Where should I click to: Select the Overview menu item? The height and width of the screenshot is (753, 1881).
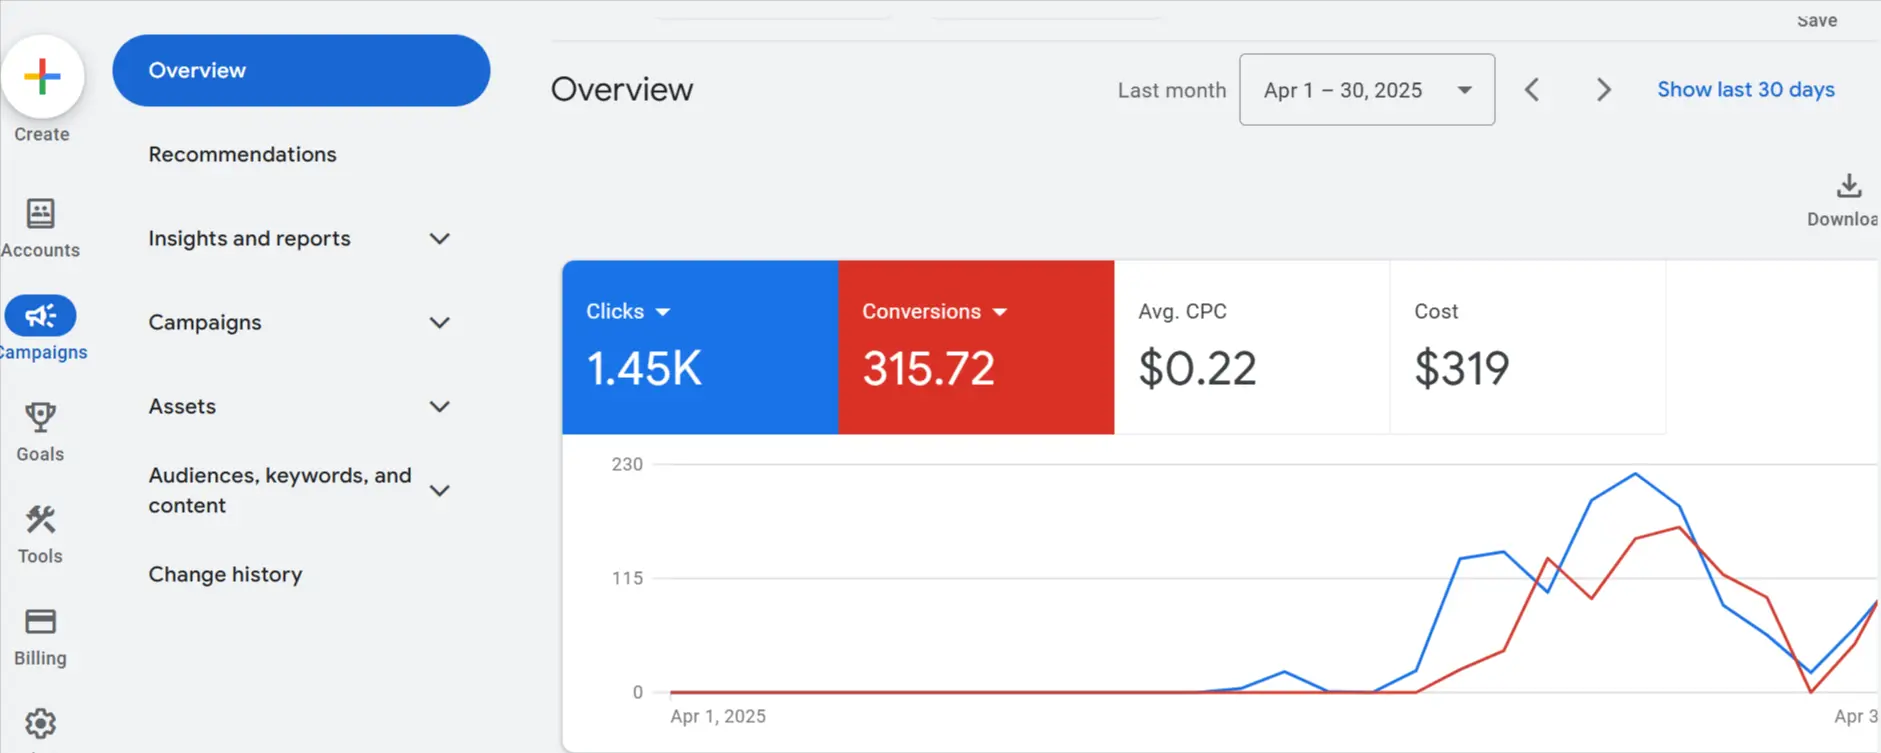point(300,71)
